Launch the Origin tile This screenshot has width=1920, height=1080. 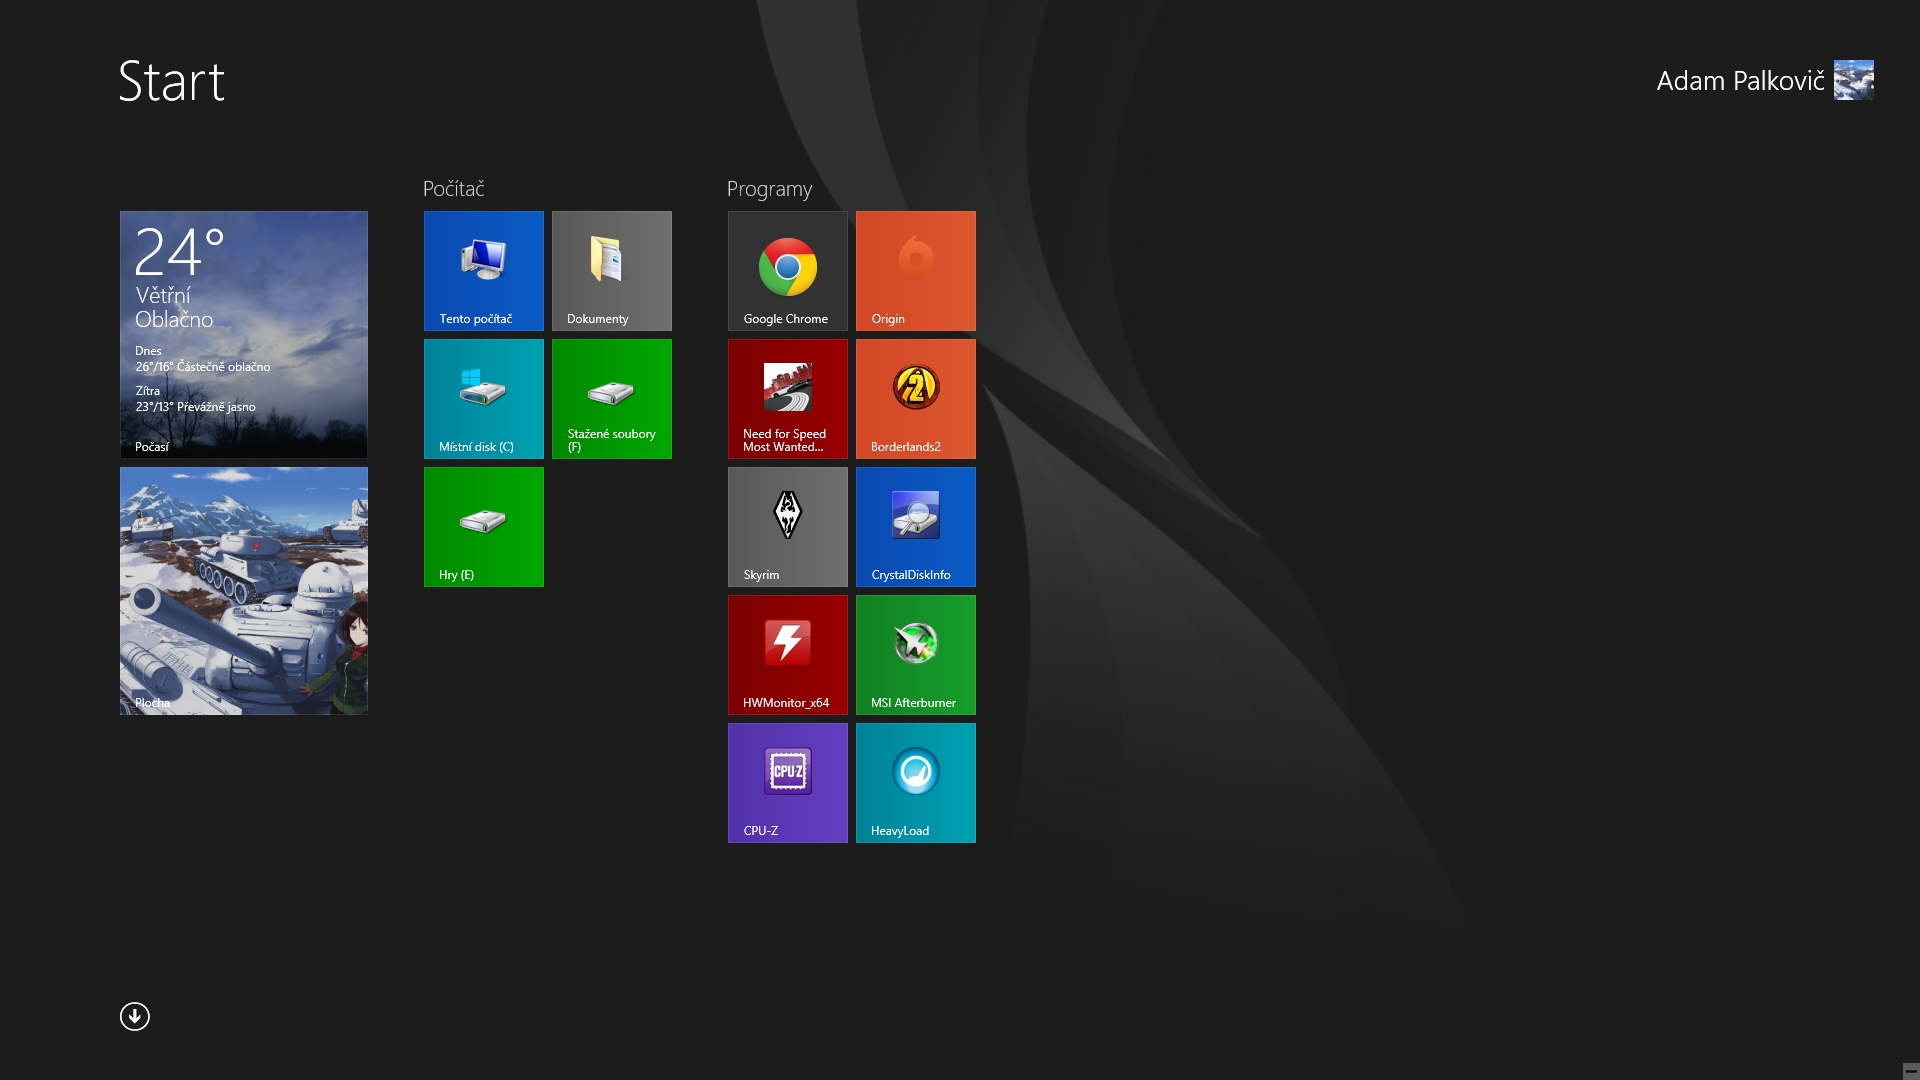pyautogui.click(x=915, y=270)
